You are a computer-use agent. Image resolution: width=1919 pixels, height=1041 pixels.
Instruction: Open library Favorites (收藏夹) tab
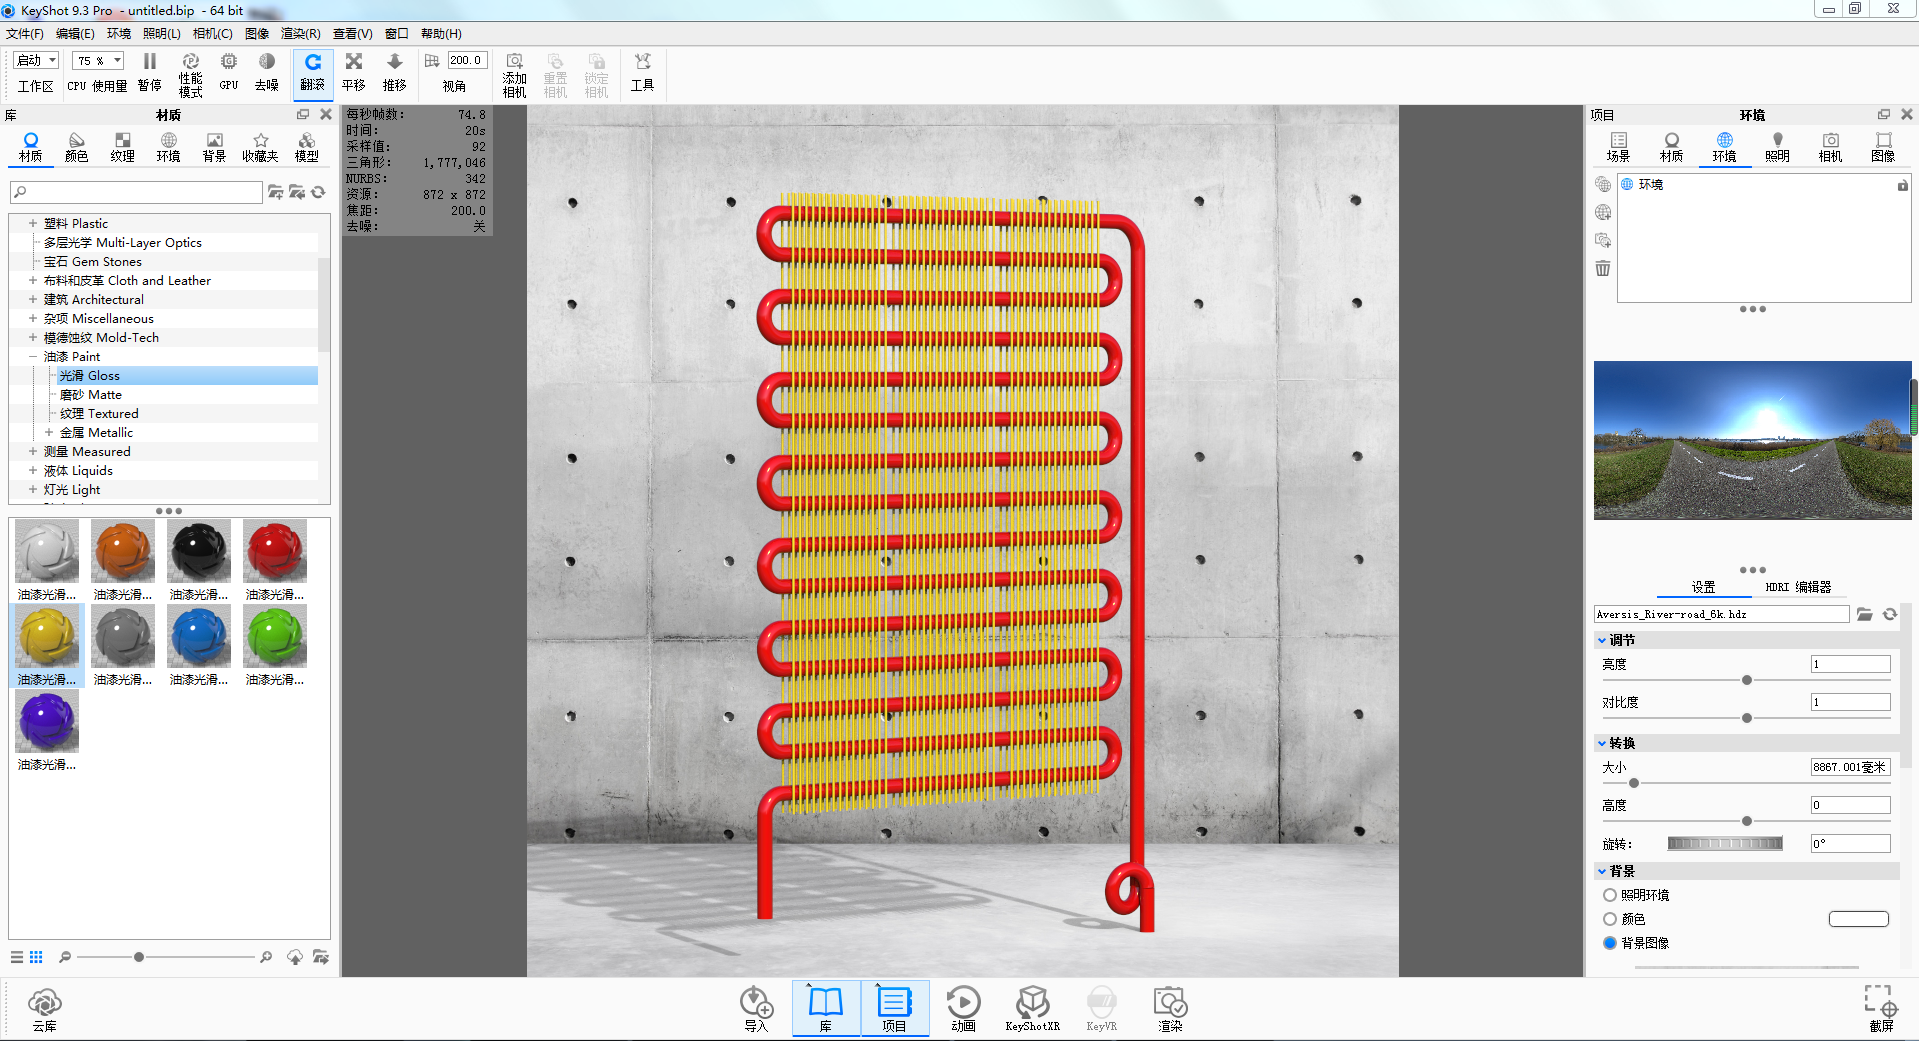click(260, 147)
